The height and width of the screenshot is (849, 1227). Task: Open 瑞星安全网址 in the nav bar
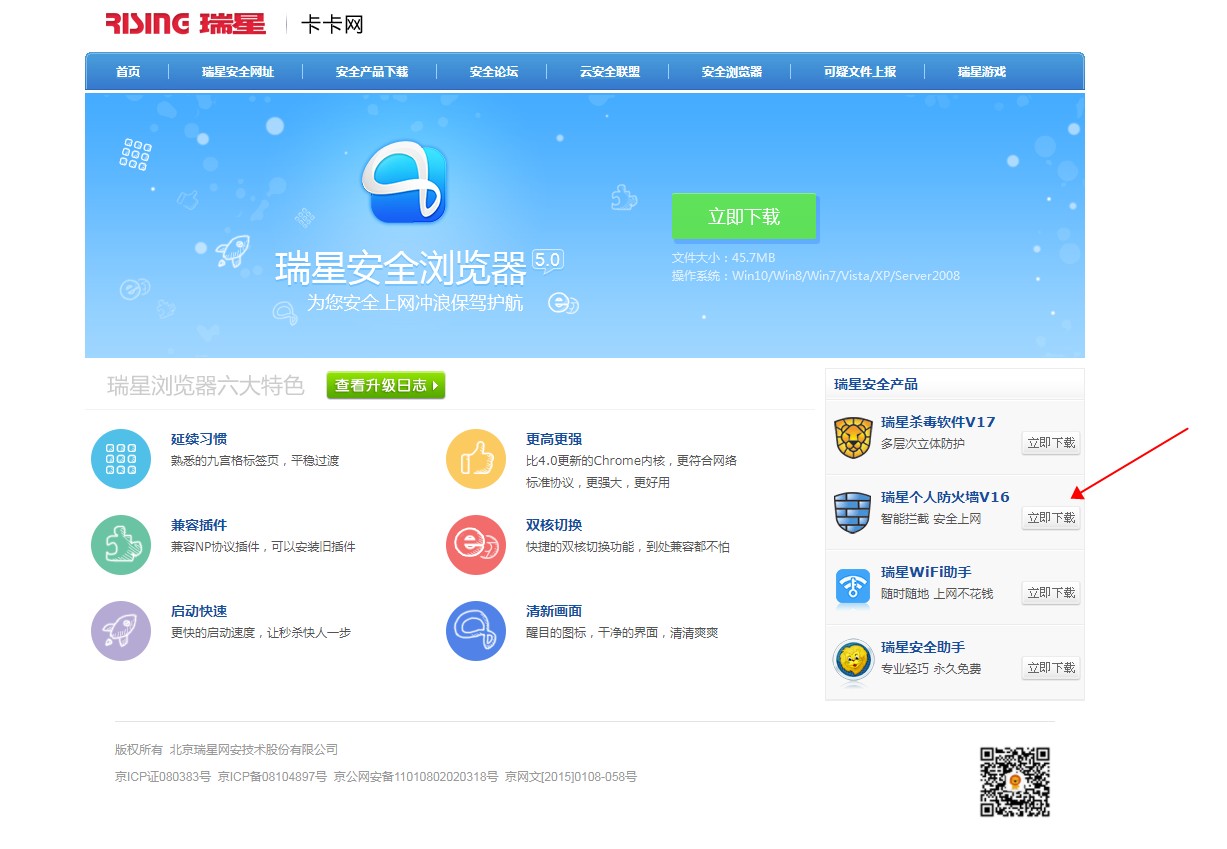[238, 72]
